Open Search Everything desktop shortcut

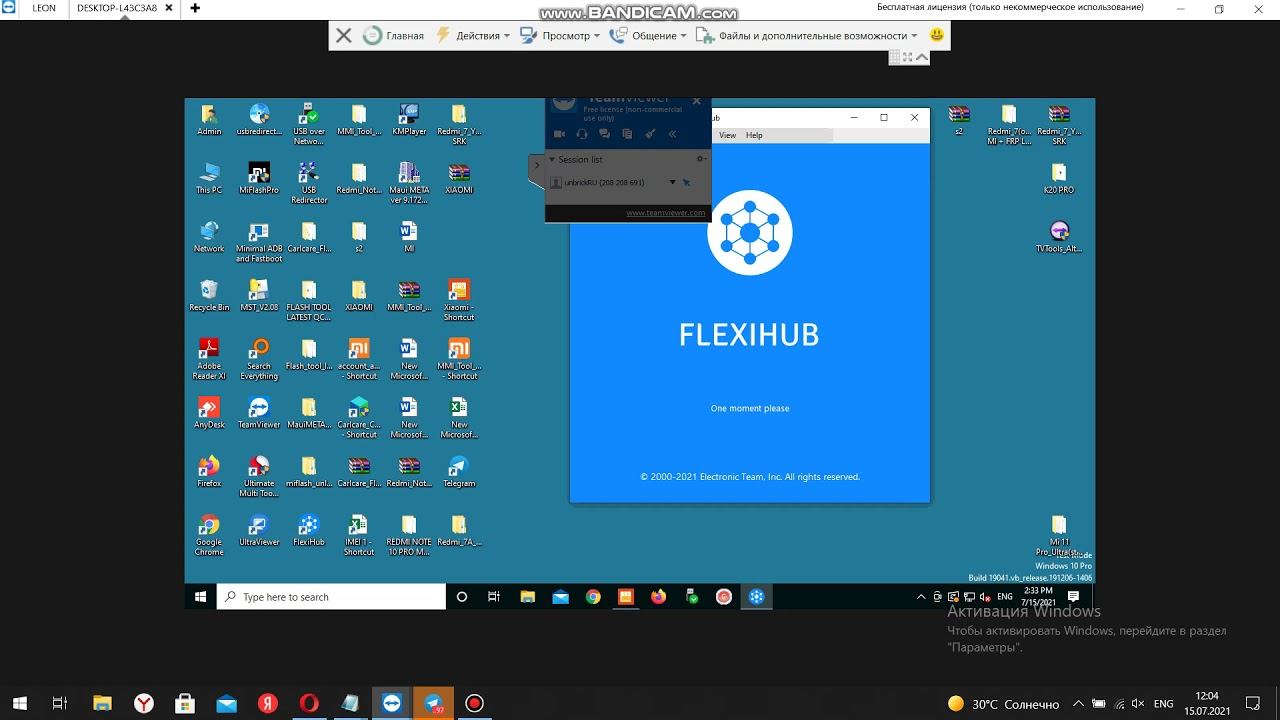click(x=259, y=359)
